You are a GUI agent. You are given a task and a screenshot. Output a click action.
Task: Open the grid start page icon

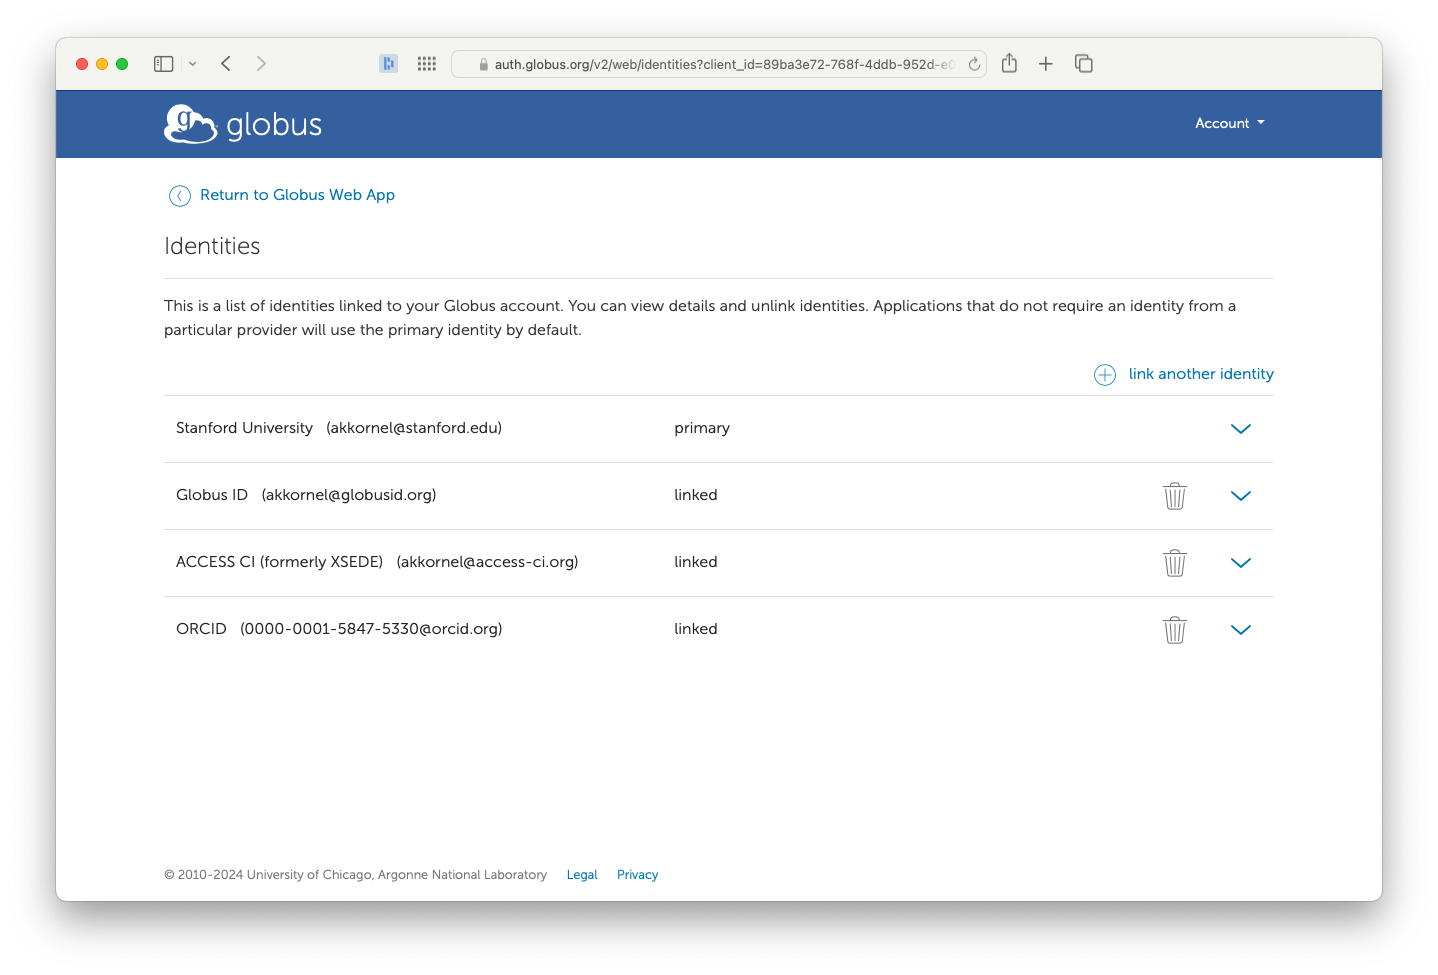(x=427, y=64)
